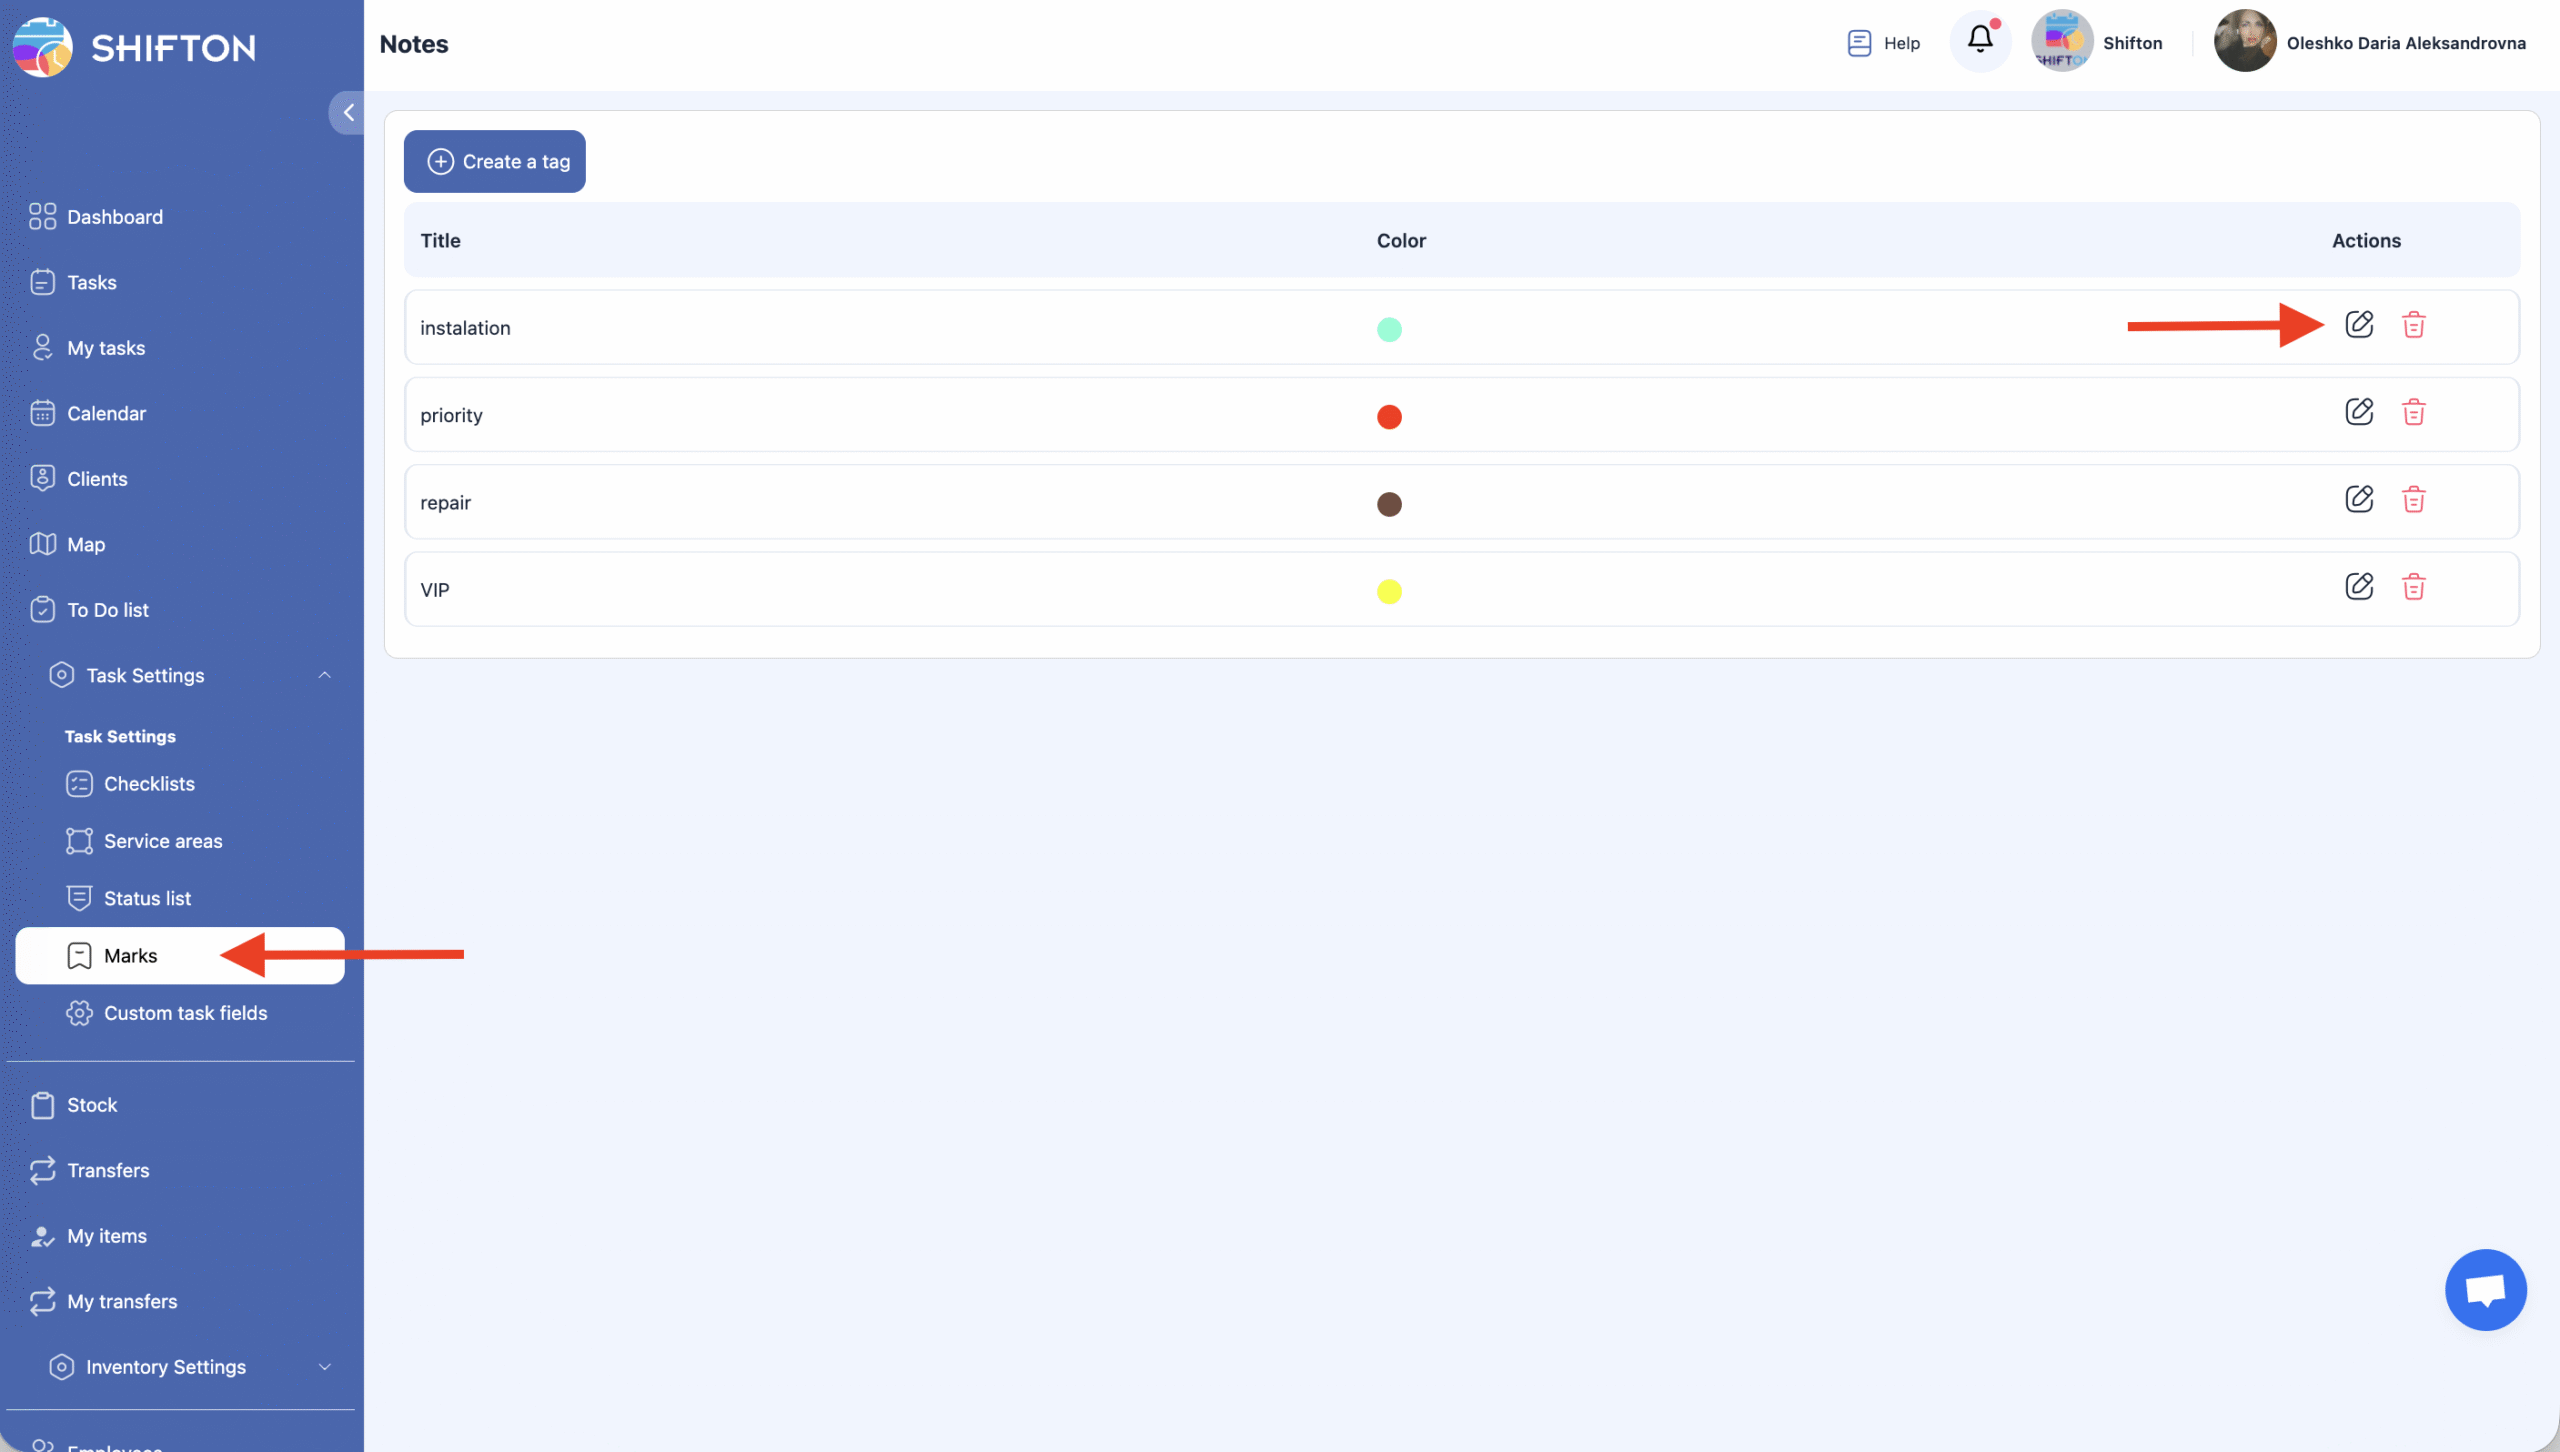Click the edit icon for instalation tag
This screenshot has width=2560, height=1452.
[x=2359, y=325]
